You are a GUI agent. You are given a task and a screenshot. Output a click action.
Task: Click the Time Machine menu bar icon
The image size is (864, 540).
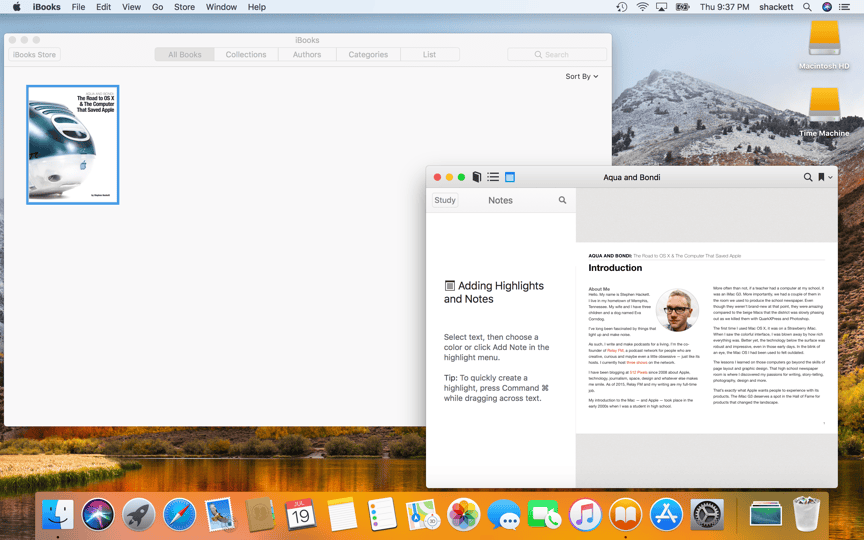tap(622, 7)
